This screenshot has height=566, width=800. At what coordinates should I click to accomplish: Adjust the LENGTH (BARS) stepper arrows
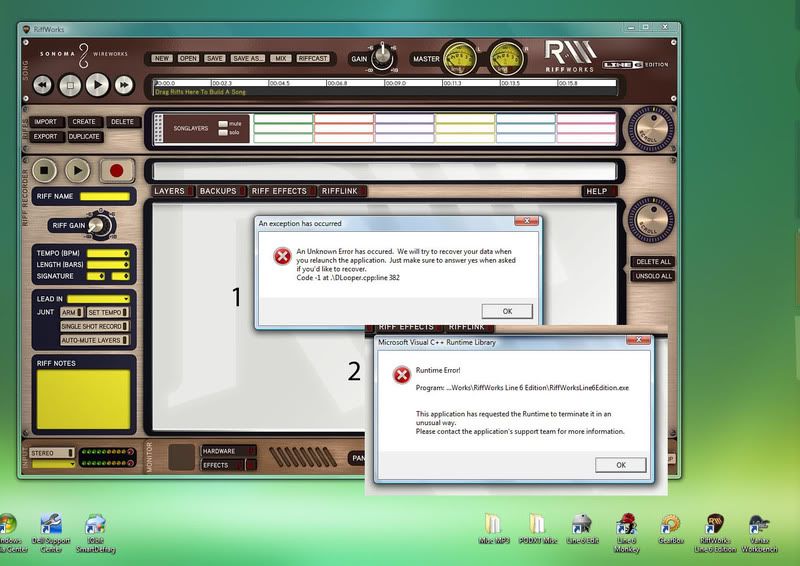(x=126, y=264)
